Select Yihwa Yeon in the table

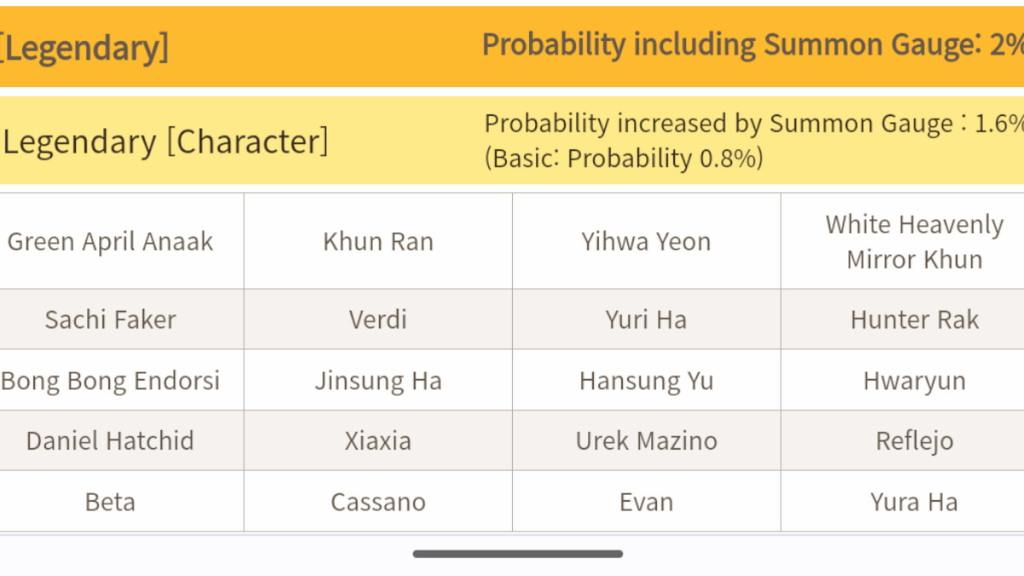pyautogui.click(x=647, y=242)
